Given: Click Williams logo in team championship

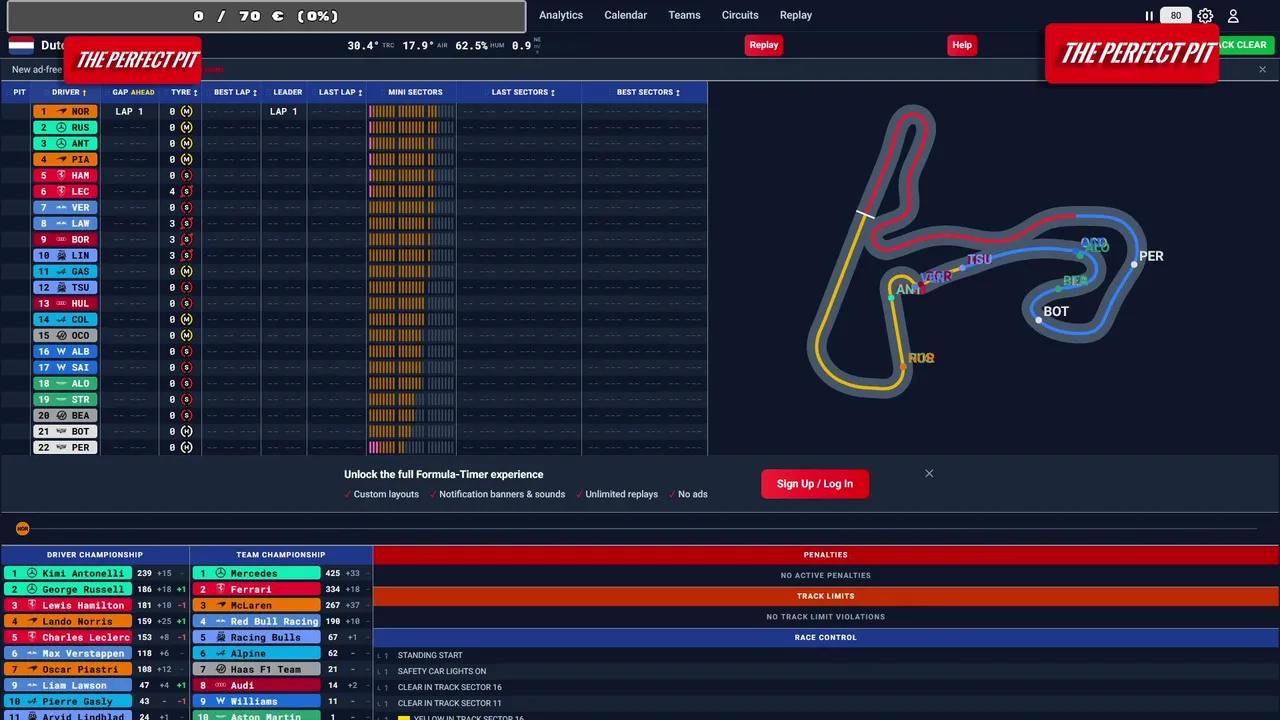Looking at the screenshot, I should tap(221, 702).
